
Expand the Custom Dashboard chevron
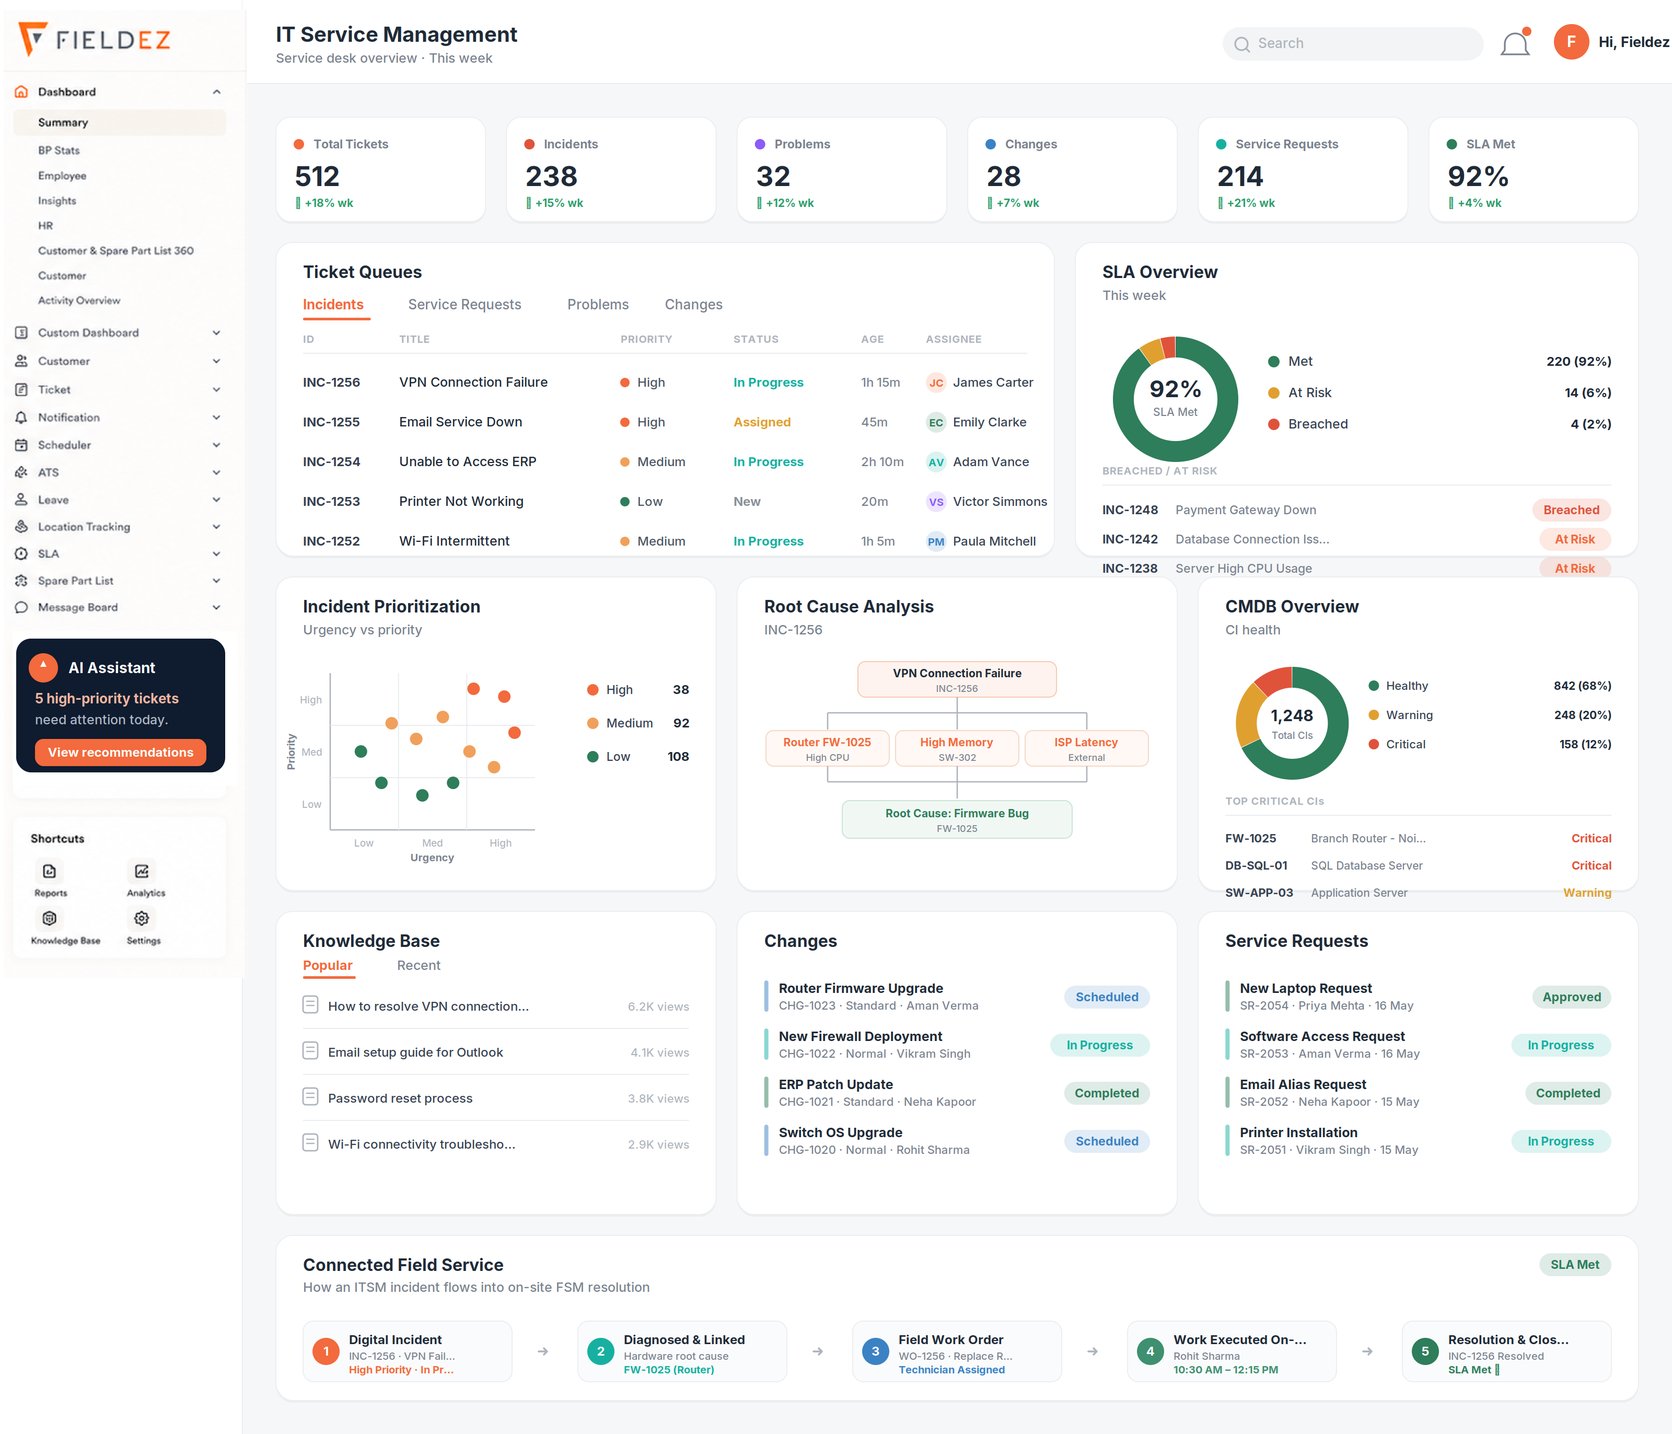pos(217,333)
